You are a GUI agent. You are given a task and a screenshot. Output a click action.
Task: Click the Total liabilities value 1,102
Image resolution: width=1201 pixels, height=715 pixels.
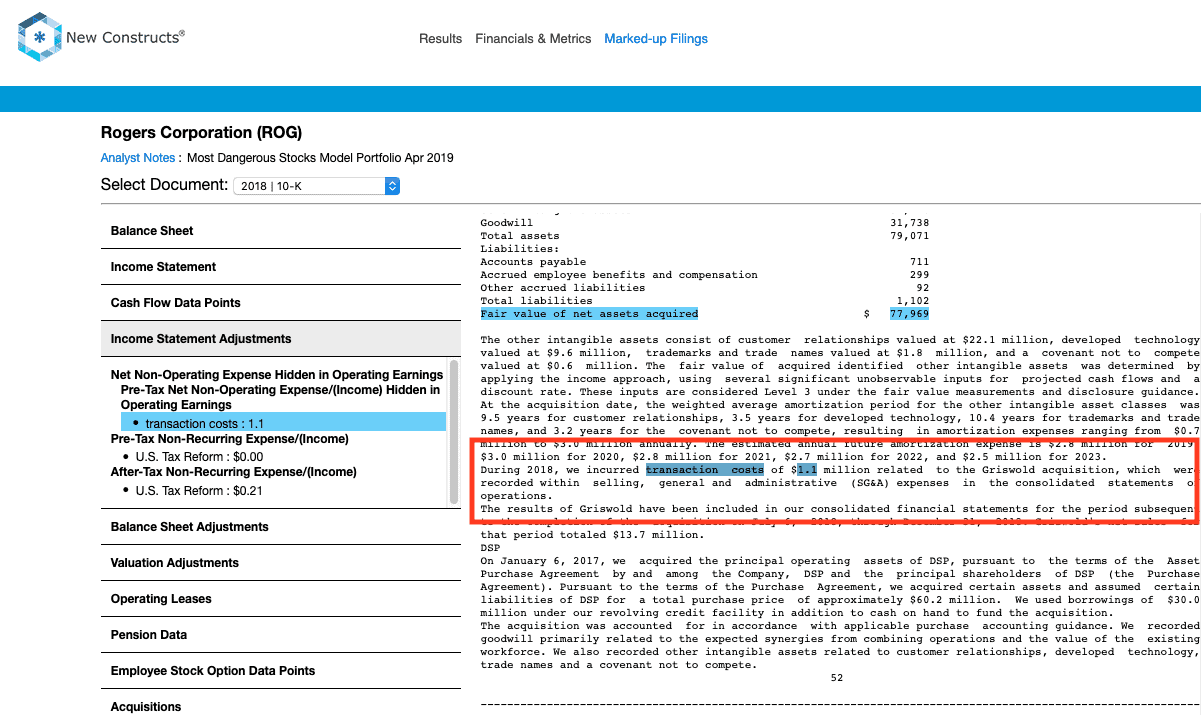(912, 300)
